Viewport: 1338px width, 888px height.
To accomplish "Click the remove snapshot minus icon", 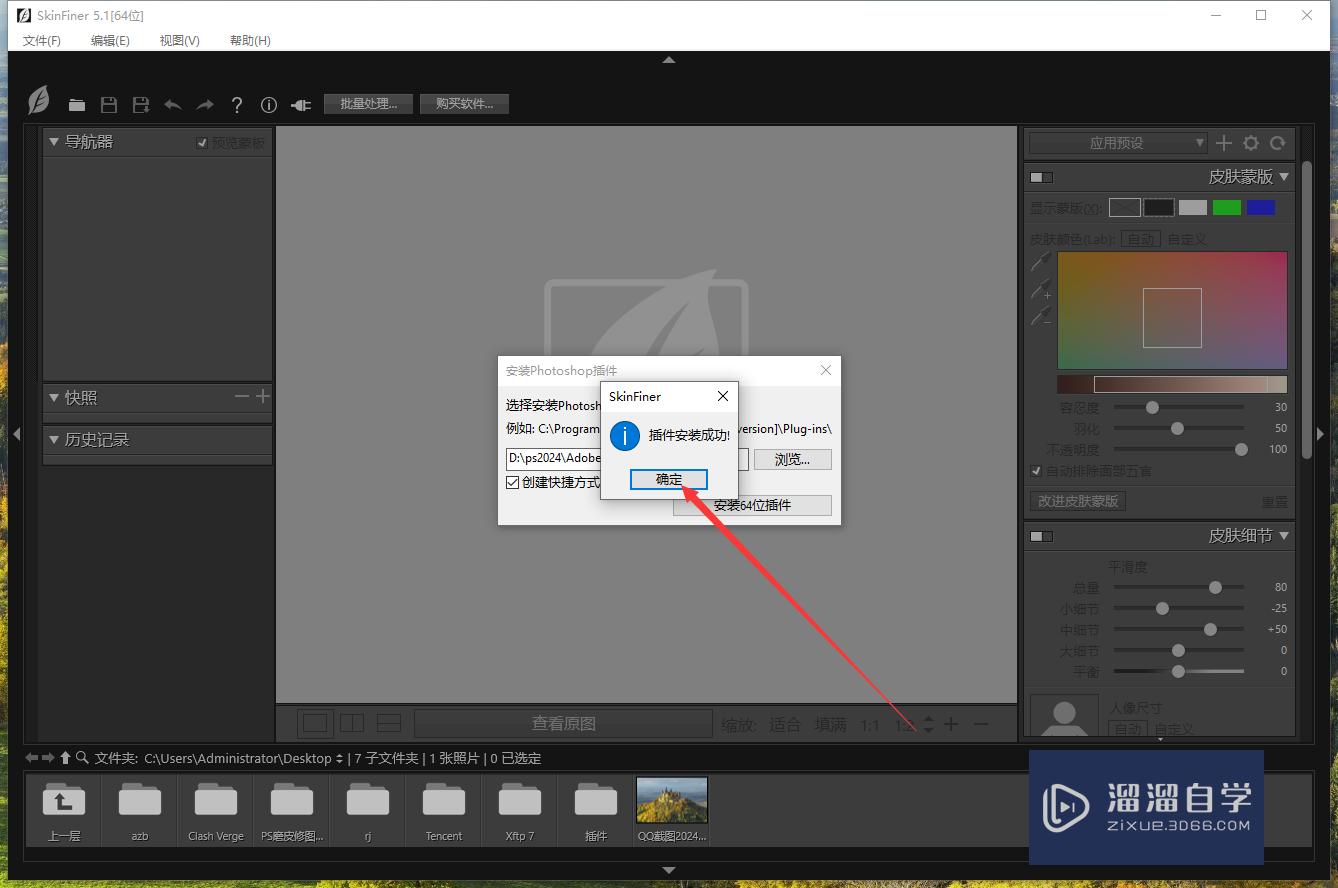I will tap(242, 397).
